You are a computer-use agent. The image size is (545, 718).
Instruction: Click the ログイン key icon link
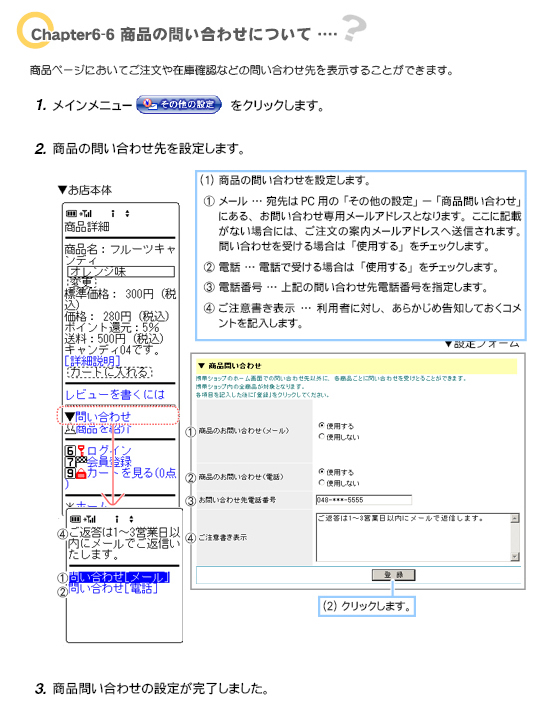pyautogui.click(x=81, y=451)
